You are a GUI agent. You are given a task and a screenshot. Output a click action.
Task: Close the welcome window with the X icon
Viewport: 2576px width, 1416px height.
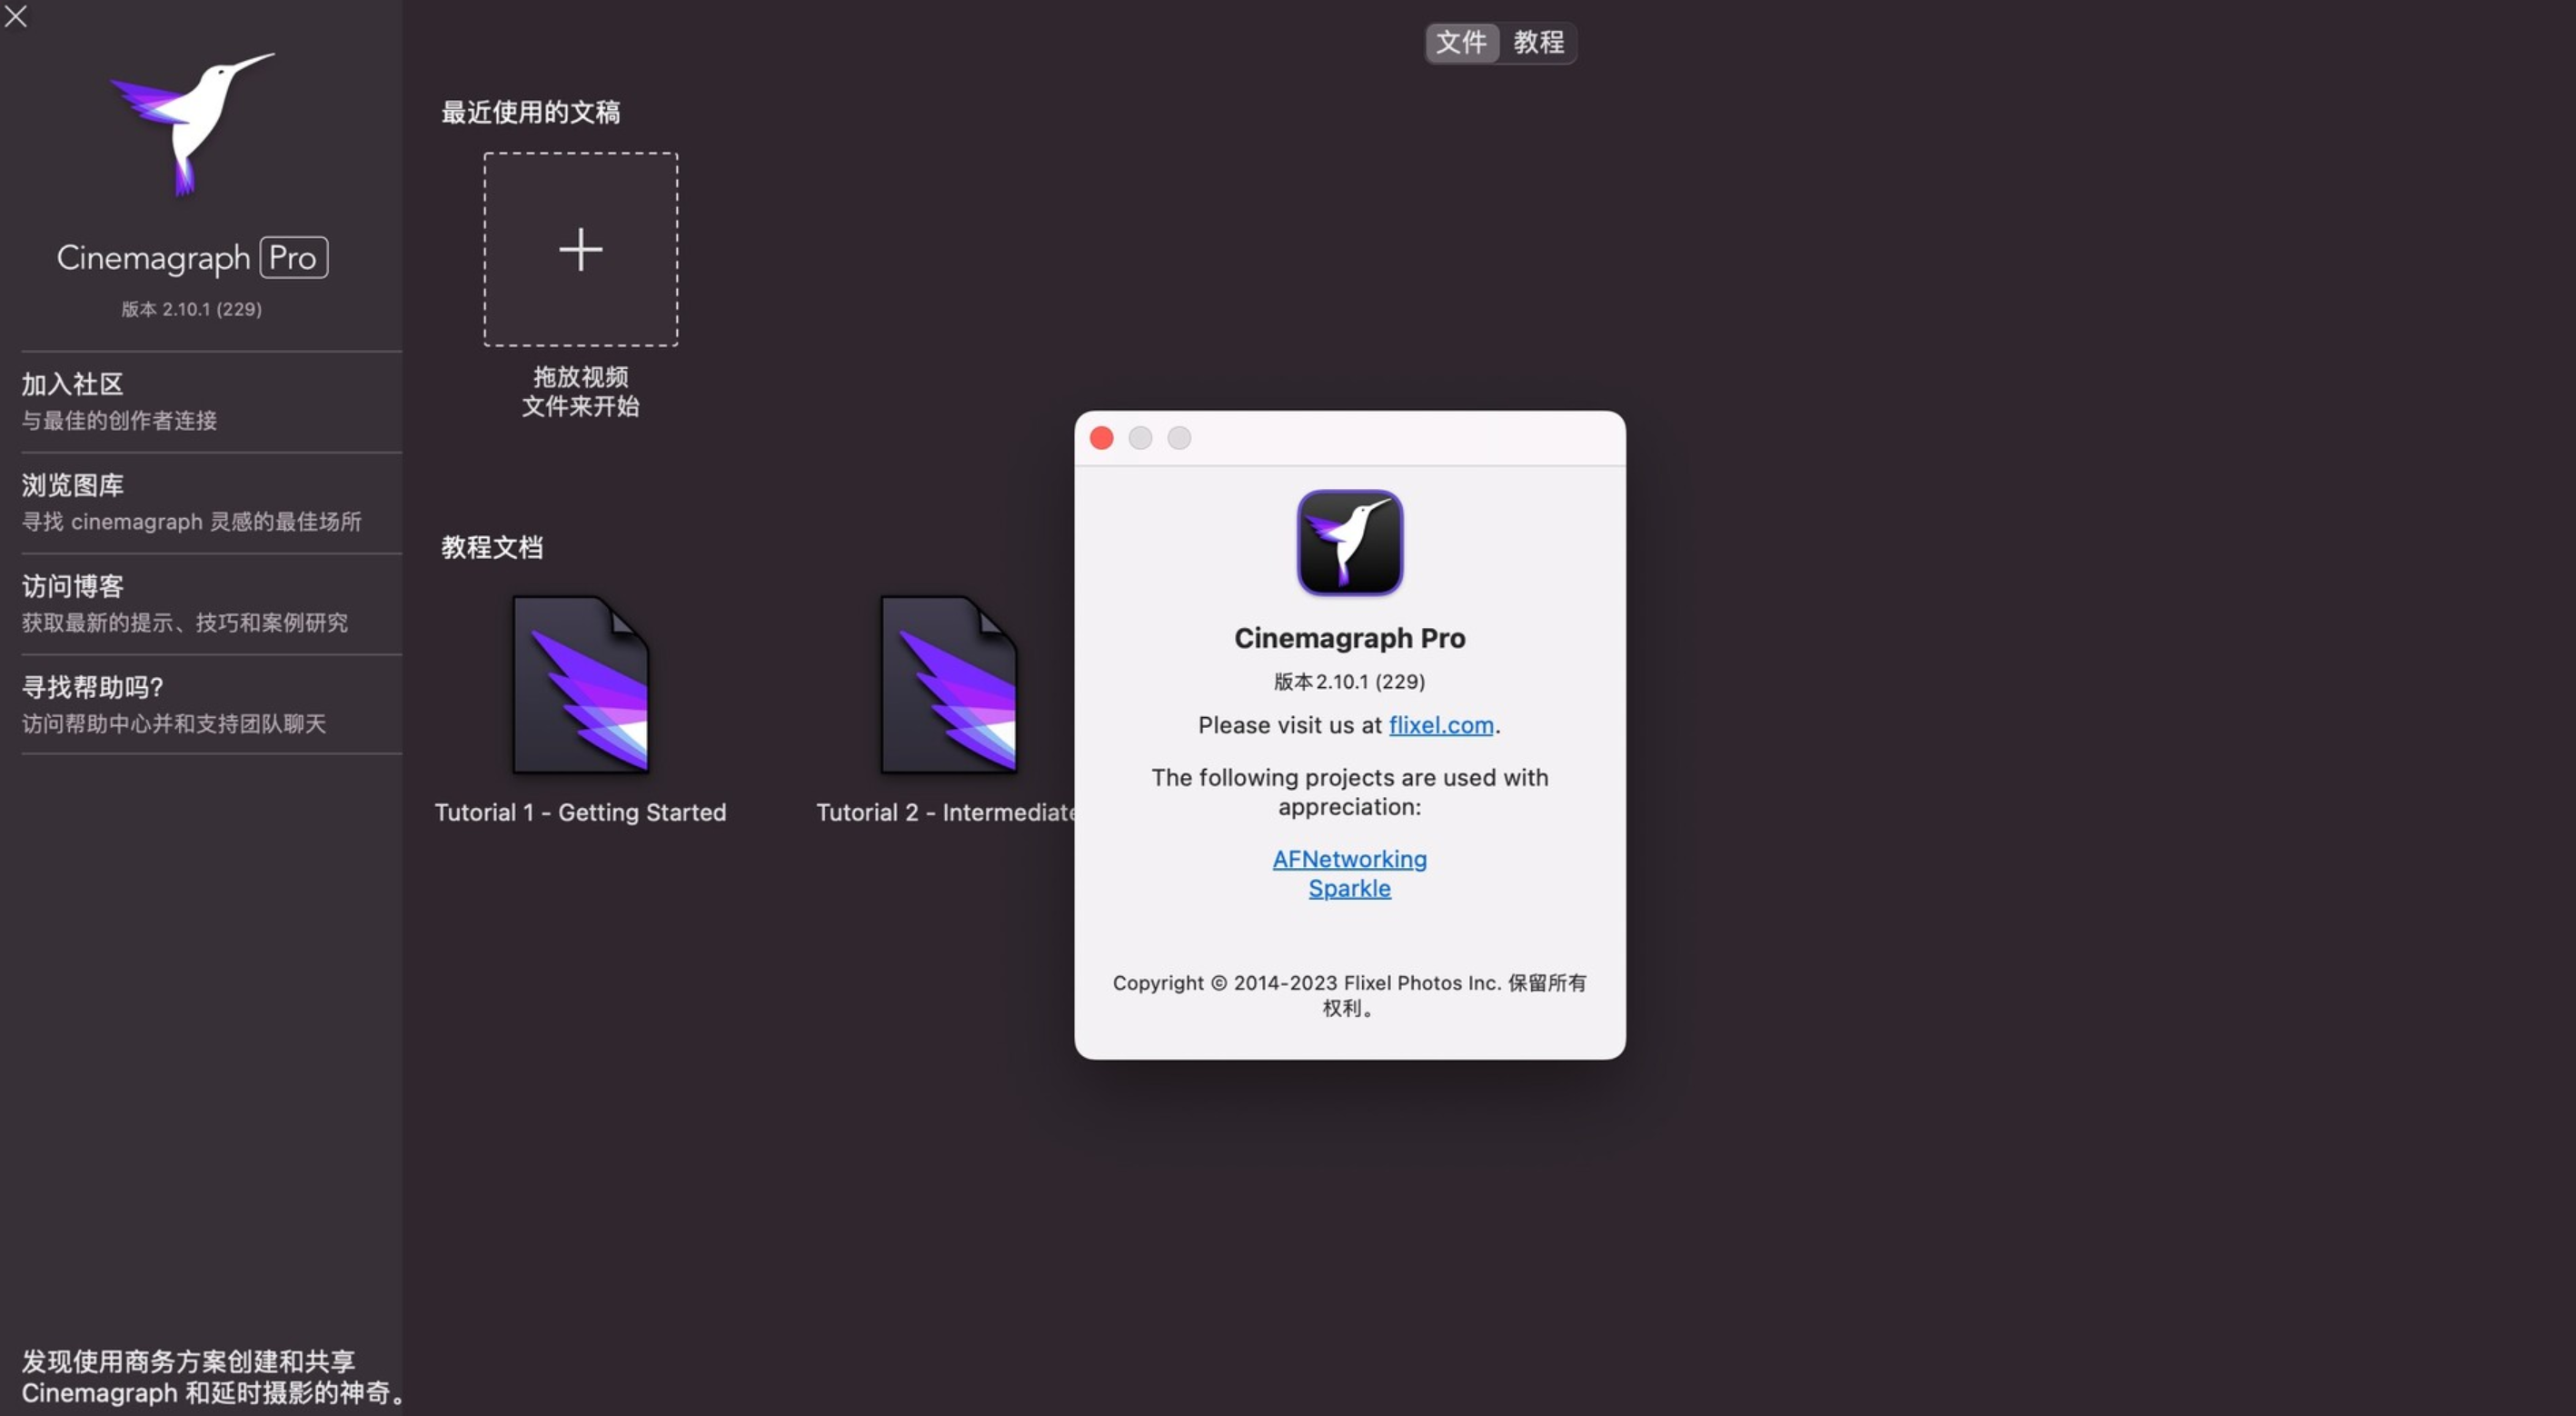(x=15, y=15)
